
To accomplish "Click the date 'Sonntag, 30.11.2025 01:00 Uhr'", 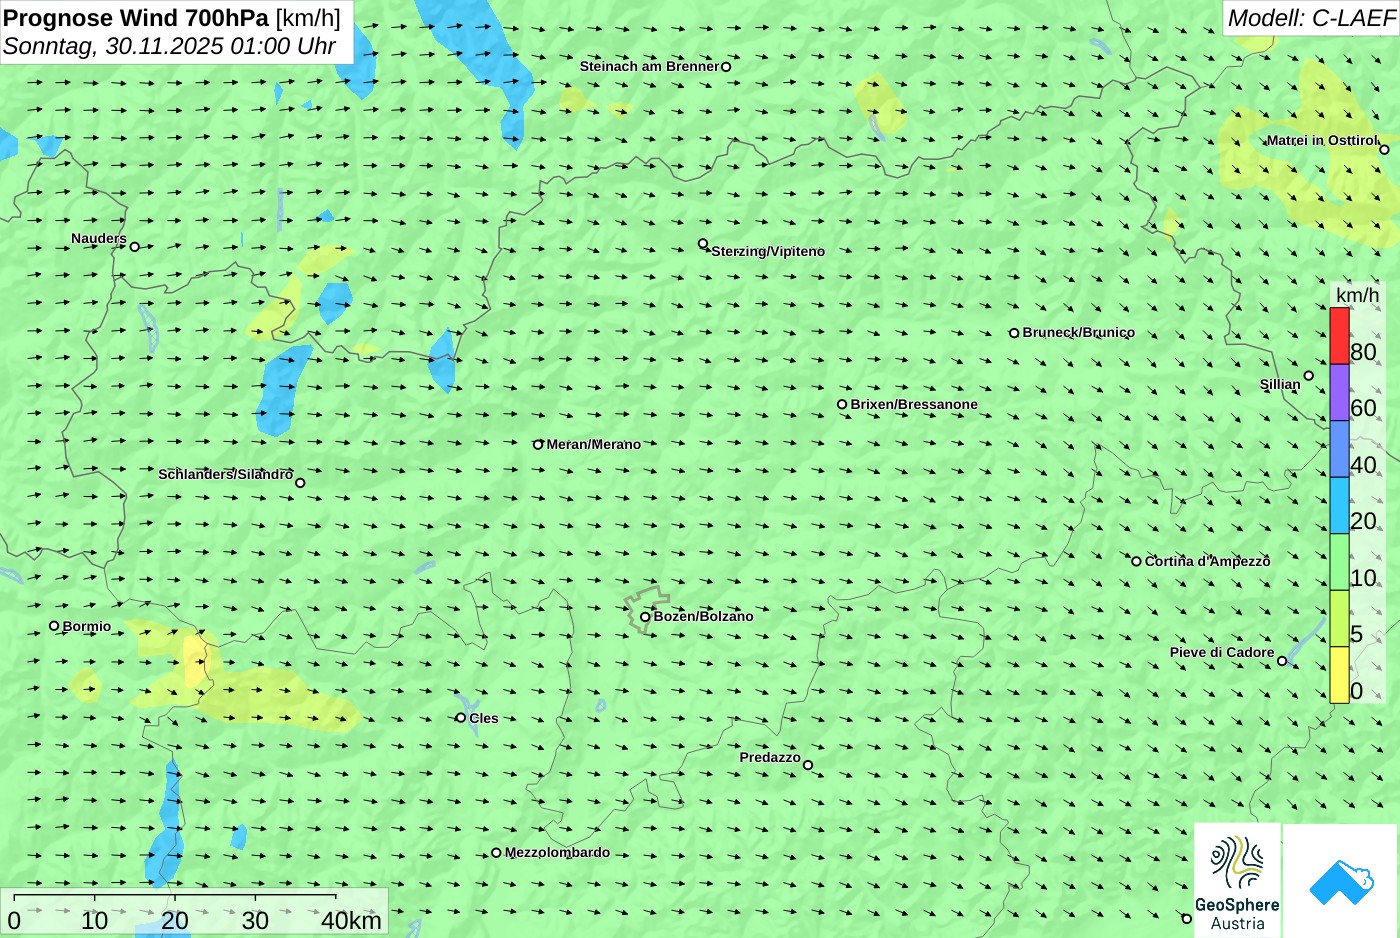I will coord(170,46).
